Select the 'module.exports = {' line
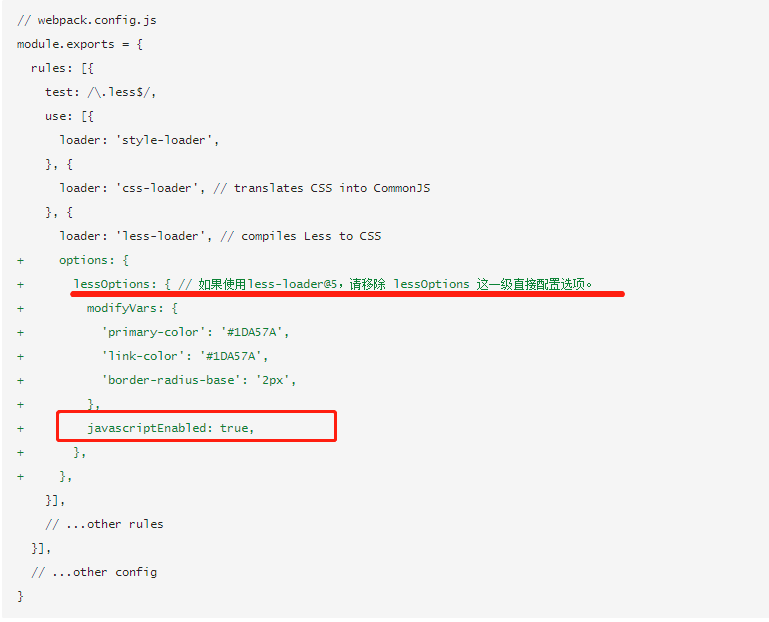 80,44
